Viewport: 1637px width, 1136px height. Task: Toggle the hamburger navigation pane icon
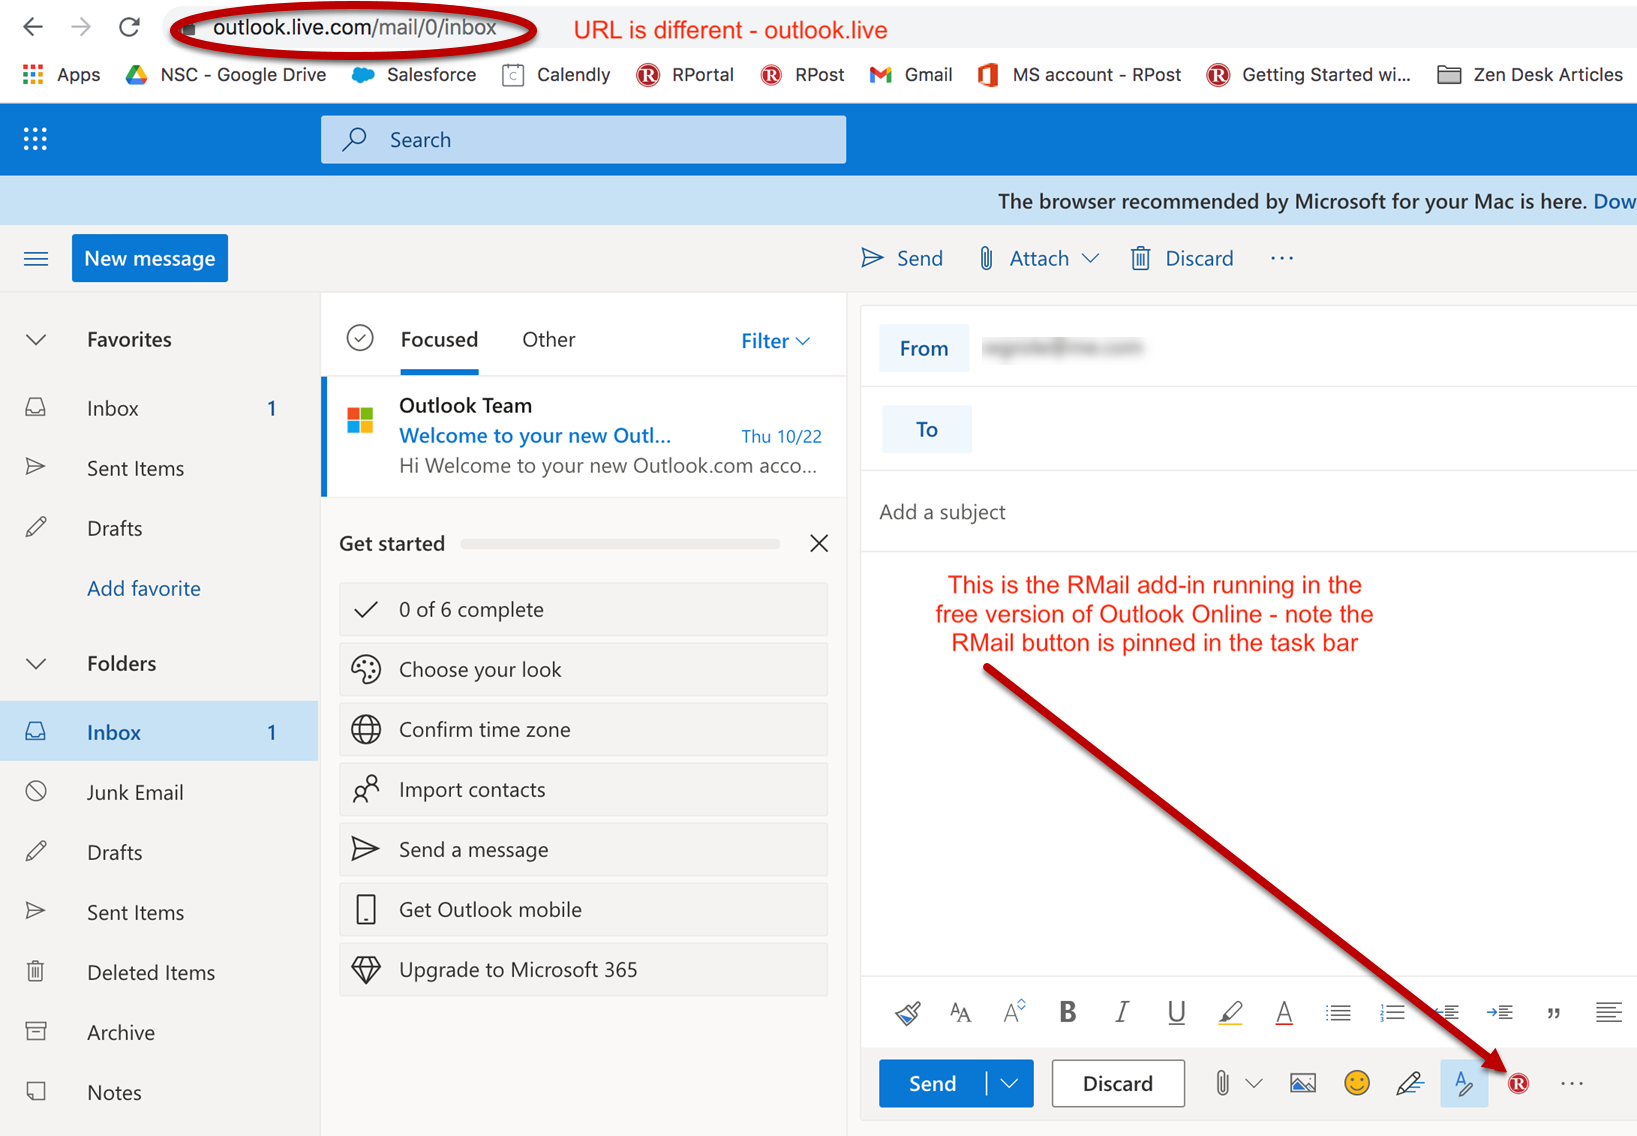36,259
